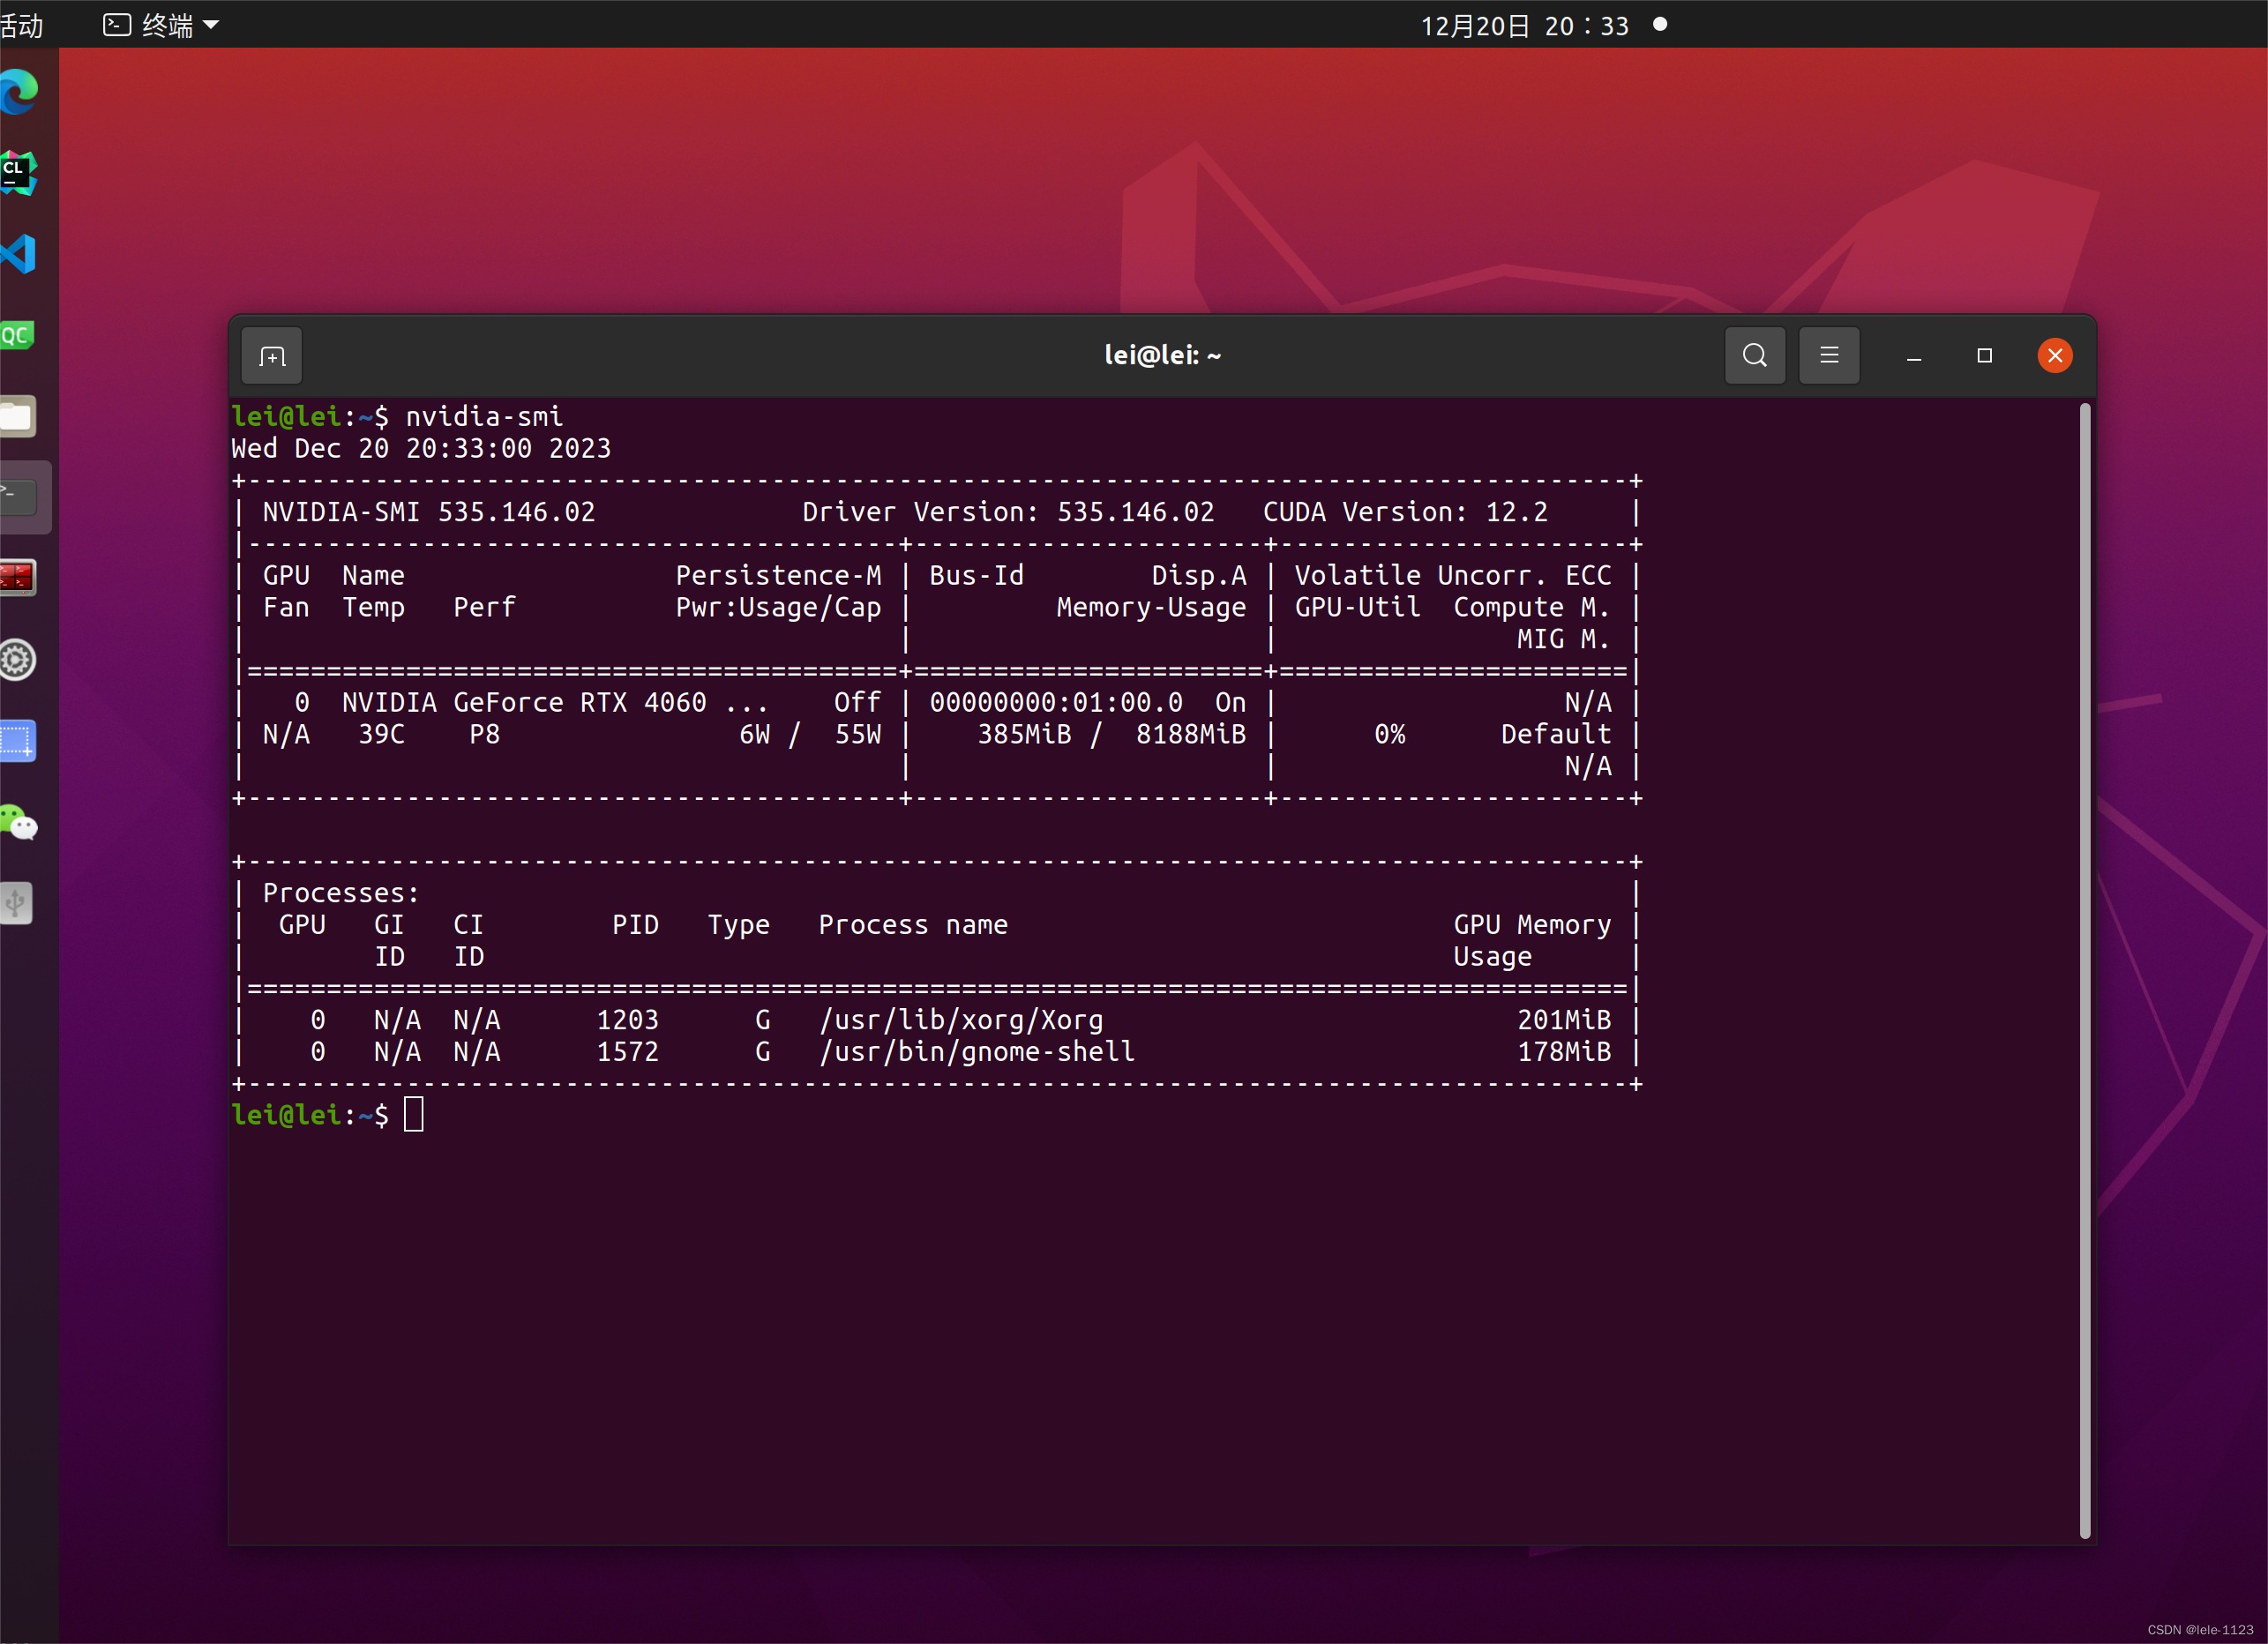Launch Qt Creator from the dock
The height and width of the screenshot is (1644, 2268).
point(18,335)
